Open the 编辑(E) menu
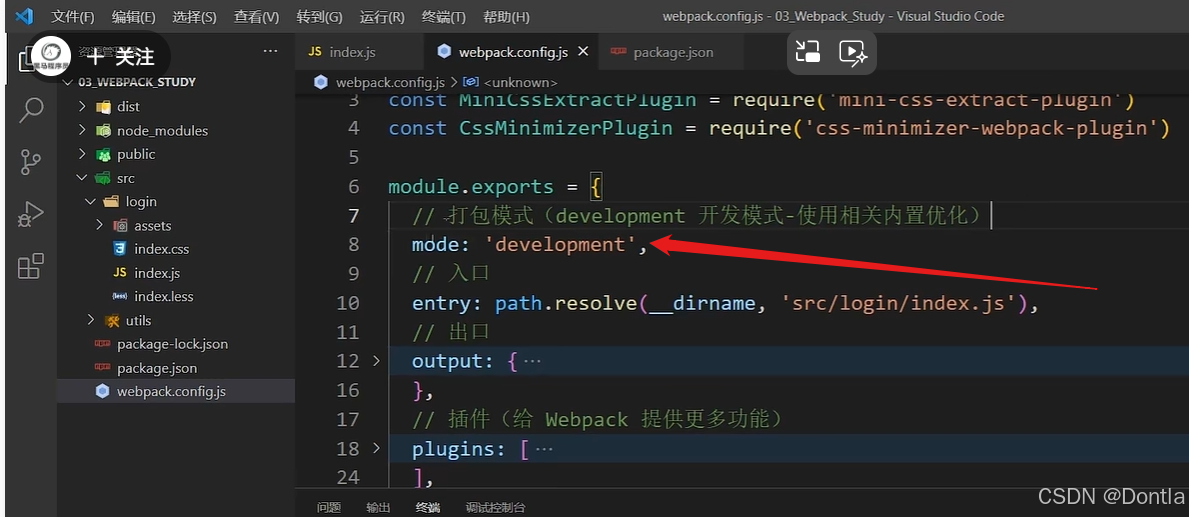 click(133, 17)
